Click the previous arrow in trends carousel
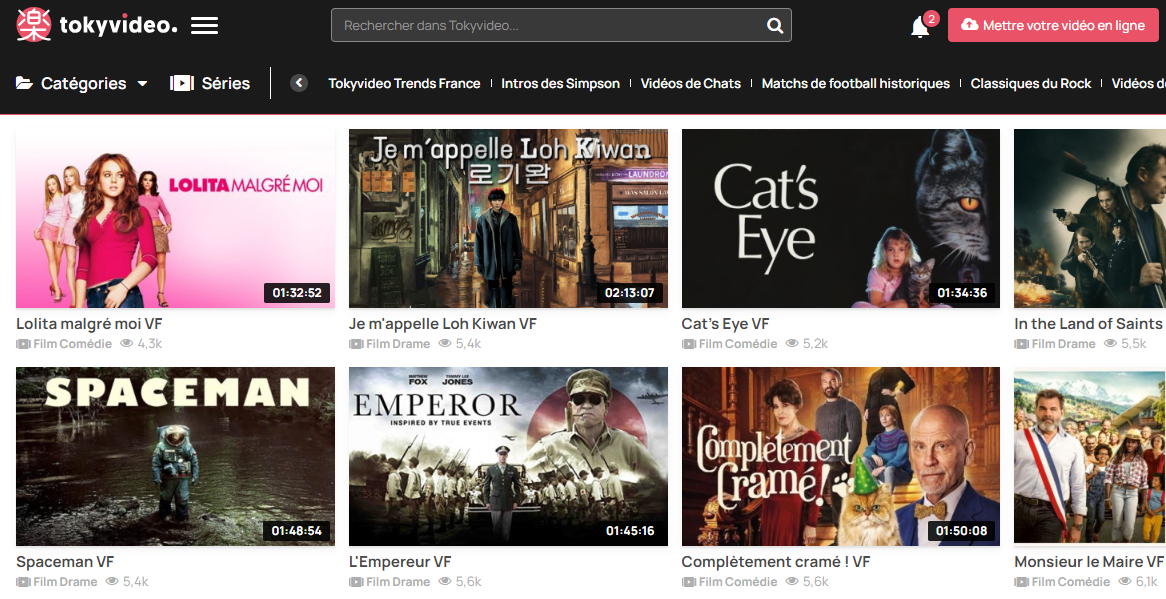Image resolution: width=1166 pixels, height=599 pixels. (x=299, y=82)
